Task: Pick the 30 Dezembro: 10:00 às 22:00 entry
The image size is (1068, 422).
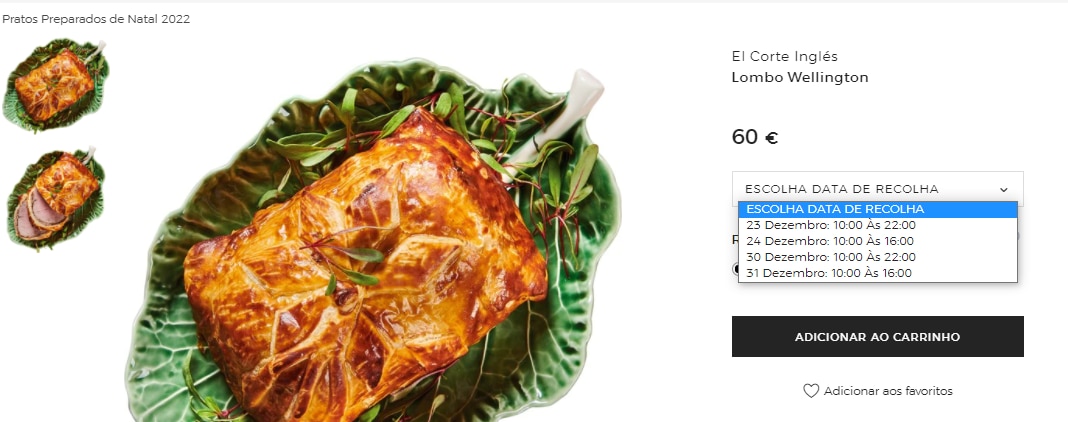Action: pos(877,257)
